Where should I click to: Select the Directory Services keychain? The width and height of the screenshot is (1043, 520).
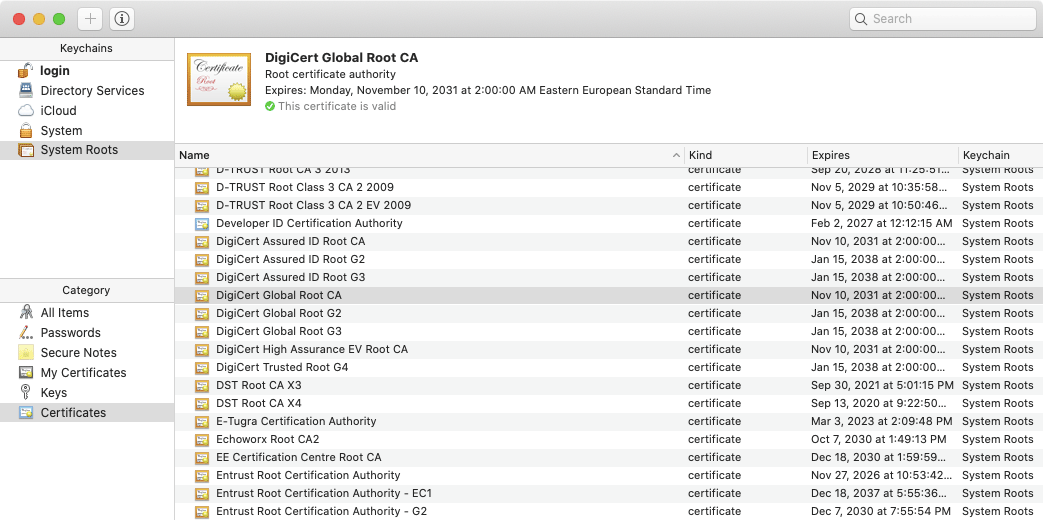pyautogui.click(x=92, y=91)
